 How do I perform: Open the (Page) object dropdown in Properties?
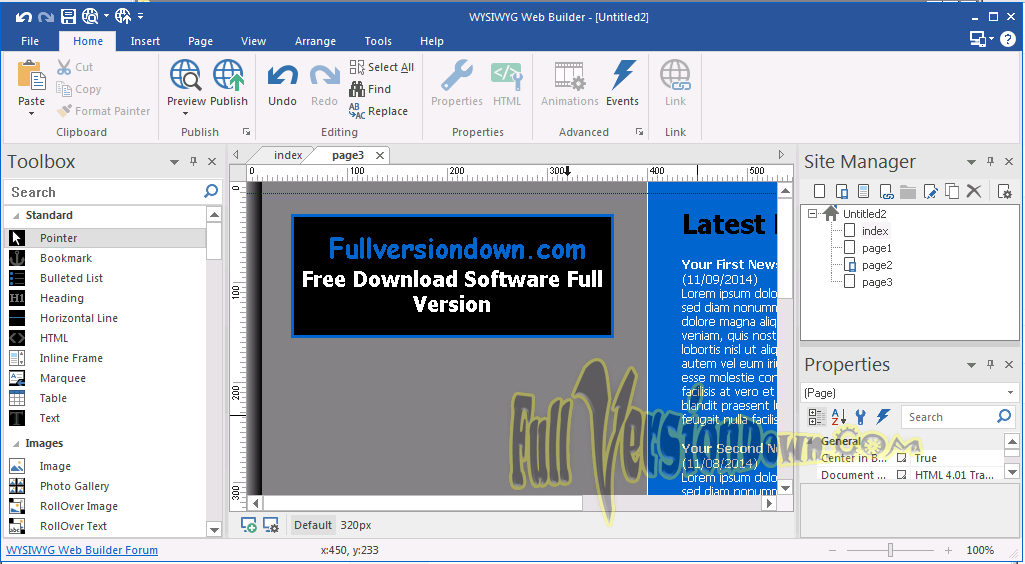coord(1011,393)
